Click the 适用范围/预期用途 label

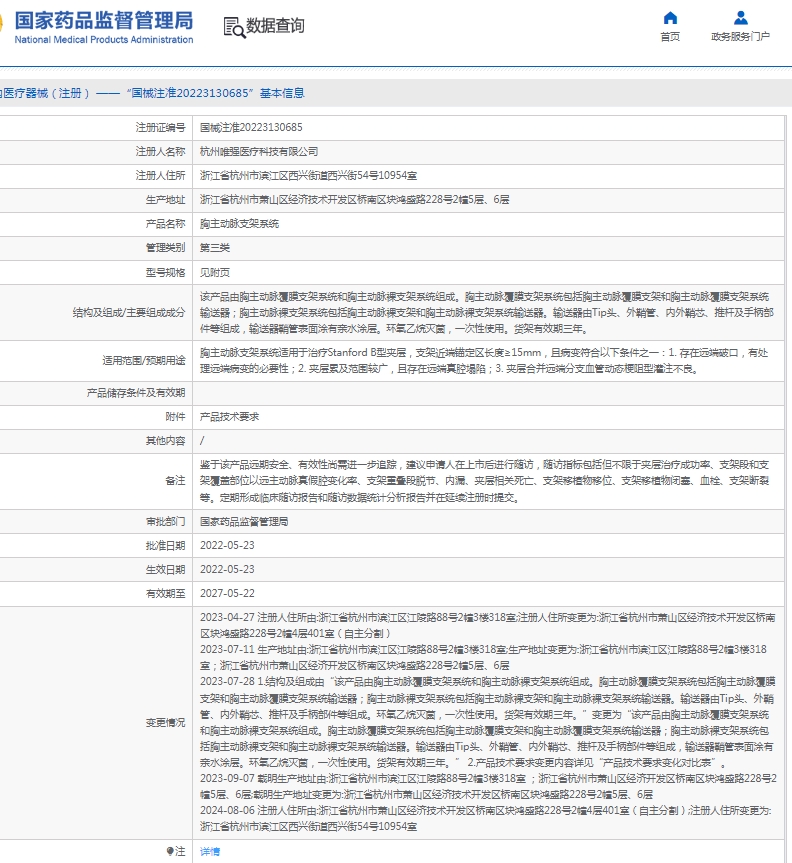144,361
